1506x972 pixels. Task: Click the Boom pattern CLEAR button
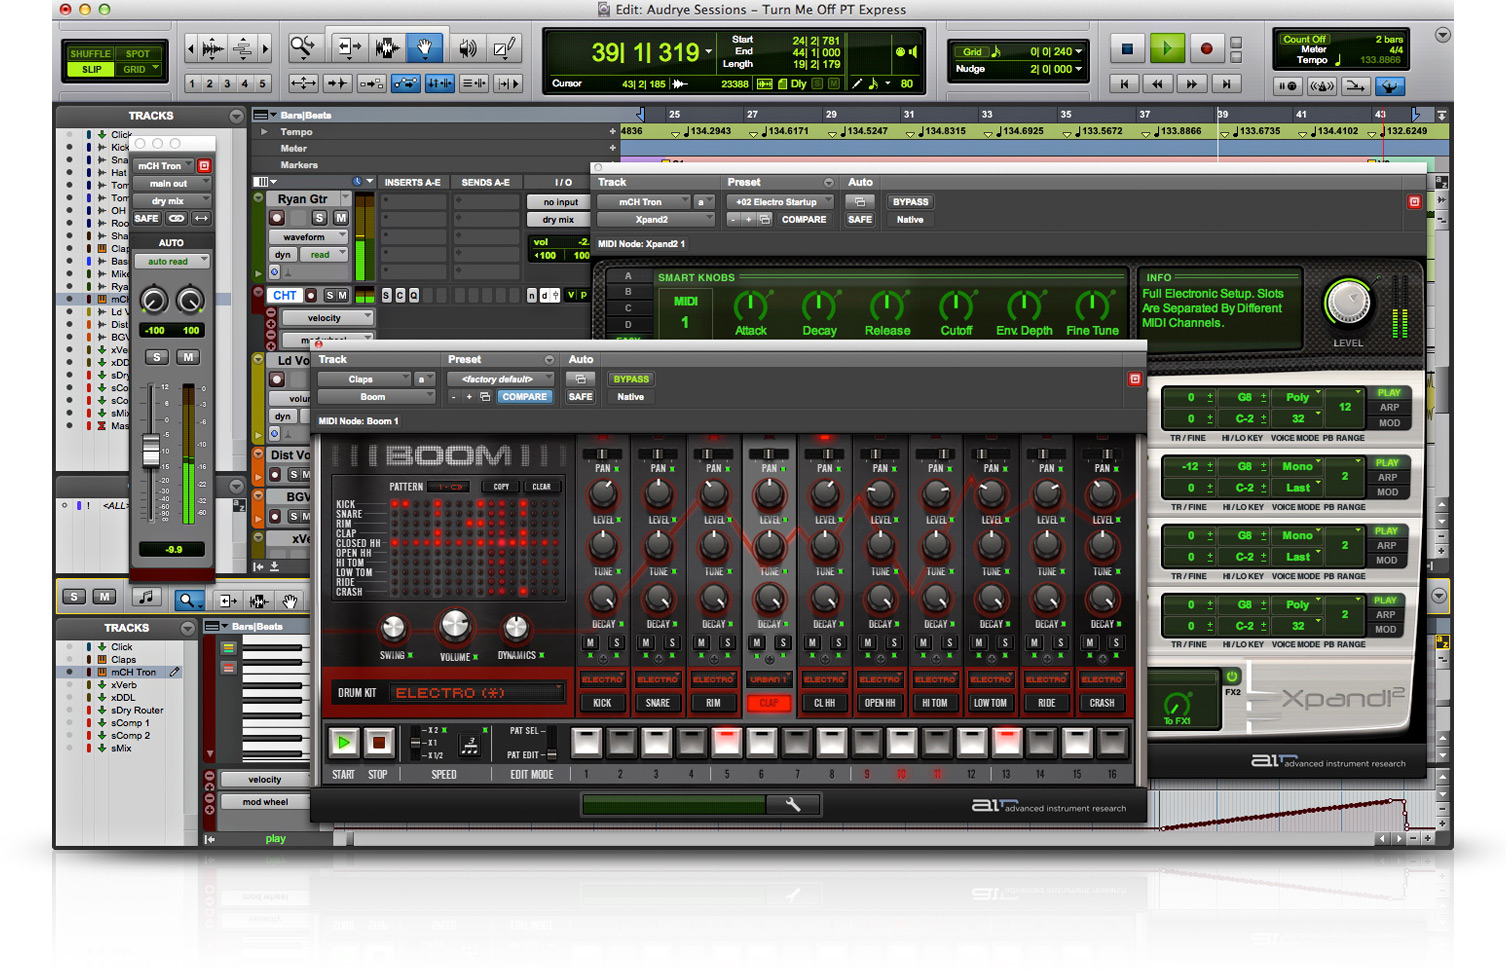(541, 487)
